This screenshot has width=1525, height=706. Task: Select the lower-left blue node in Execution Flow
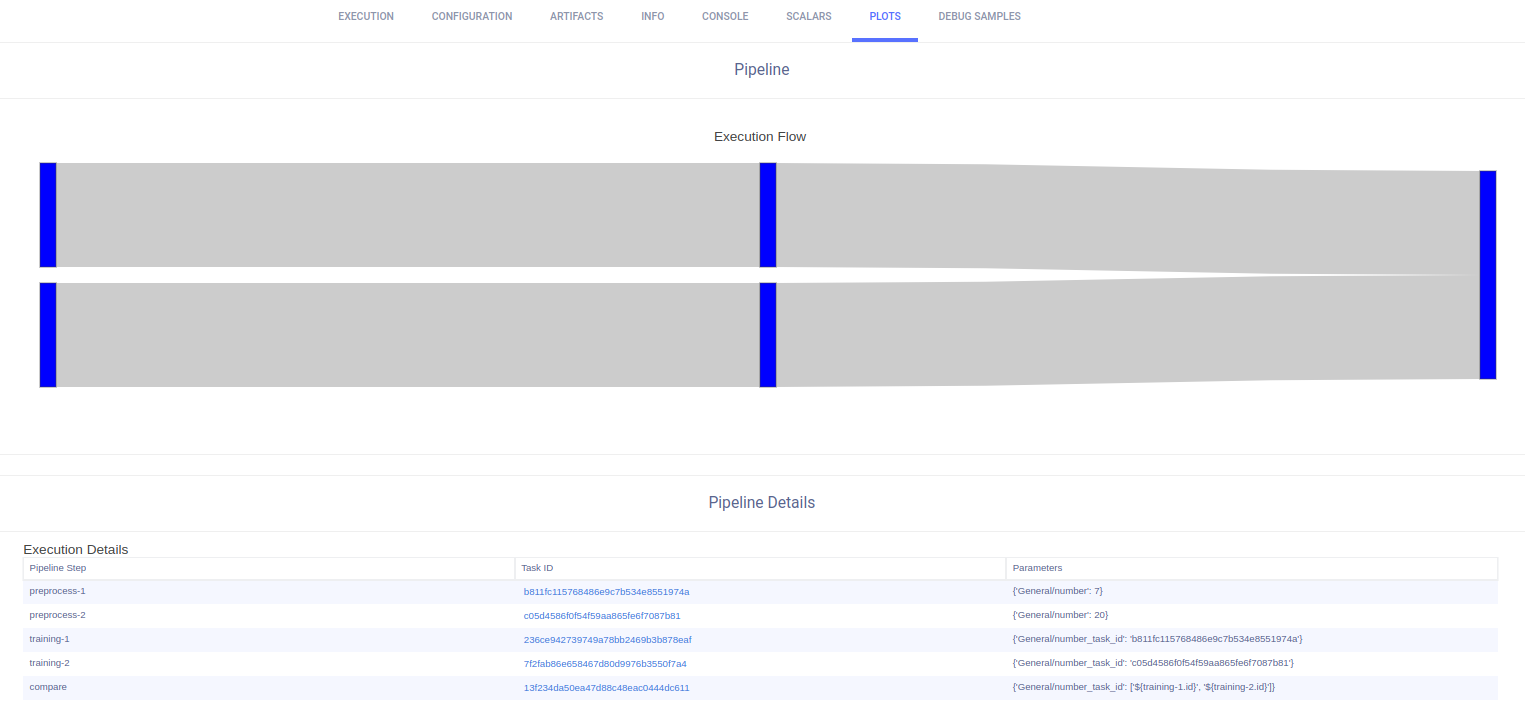[x=48, y=335]
